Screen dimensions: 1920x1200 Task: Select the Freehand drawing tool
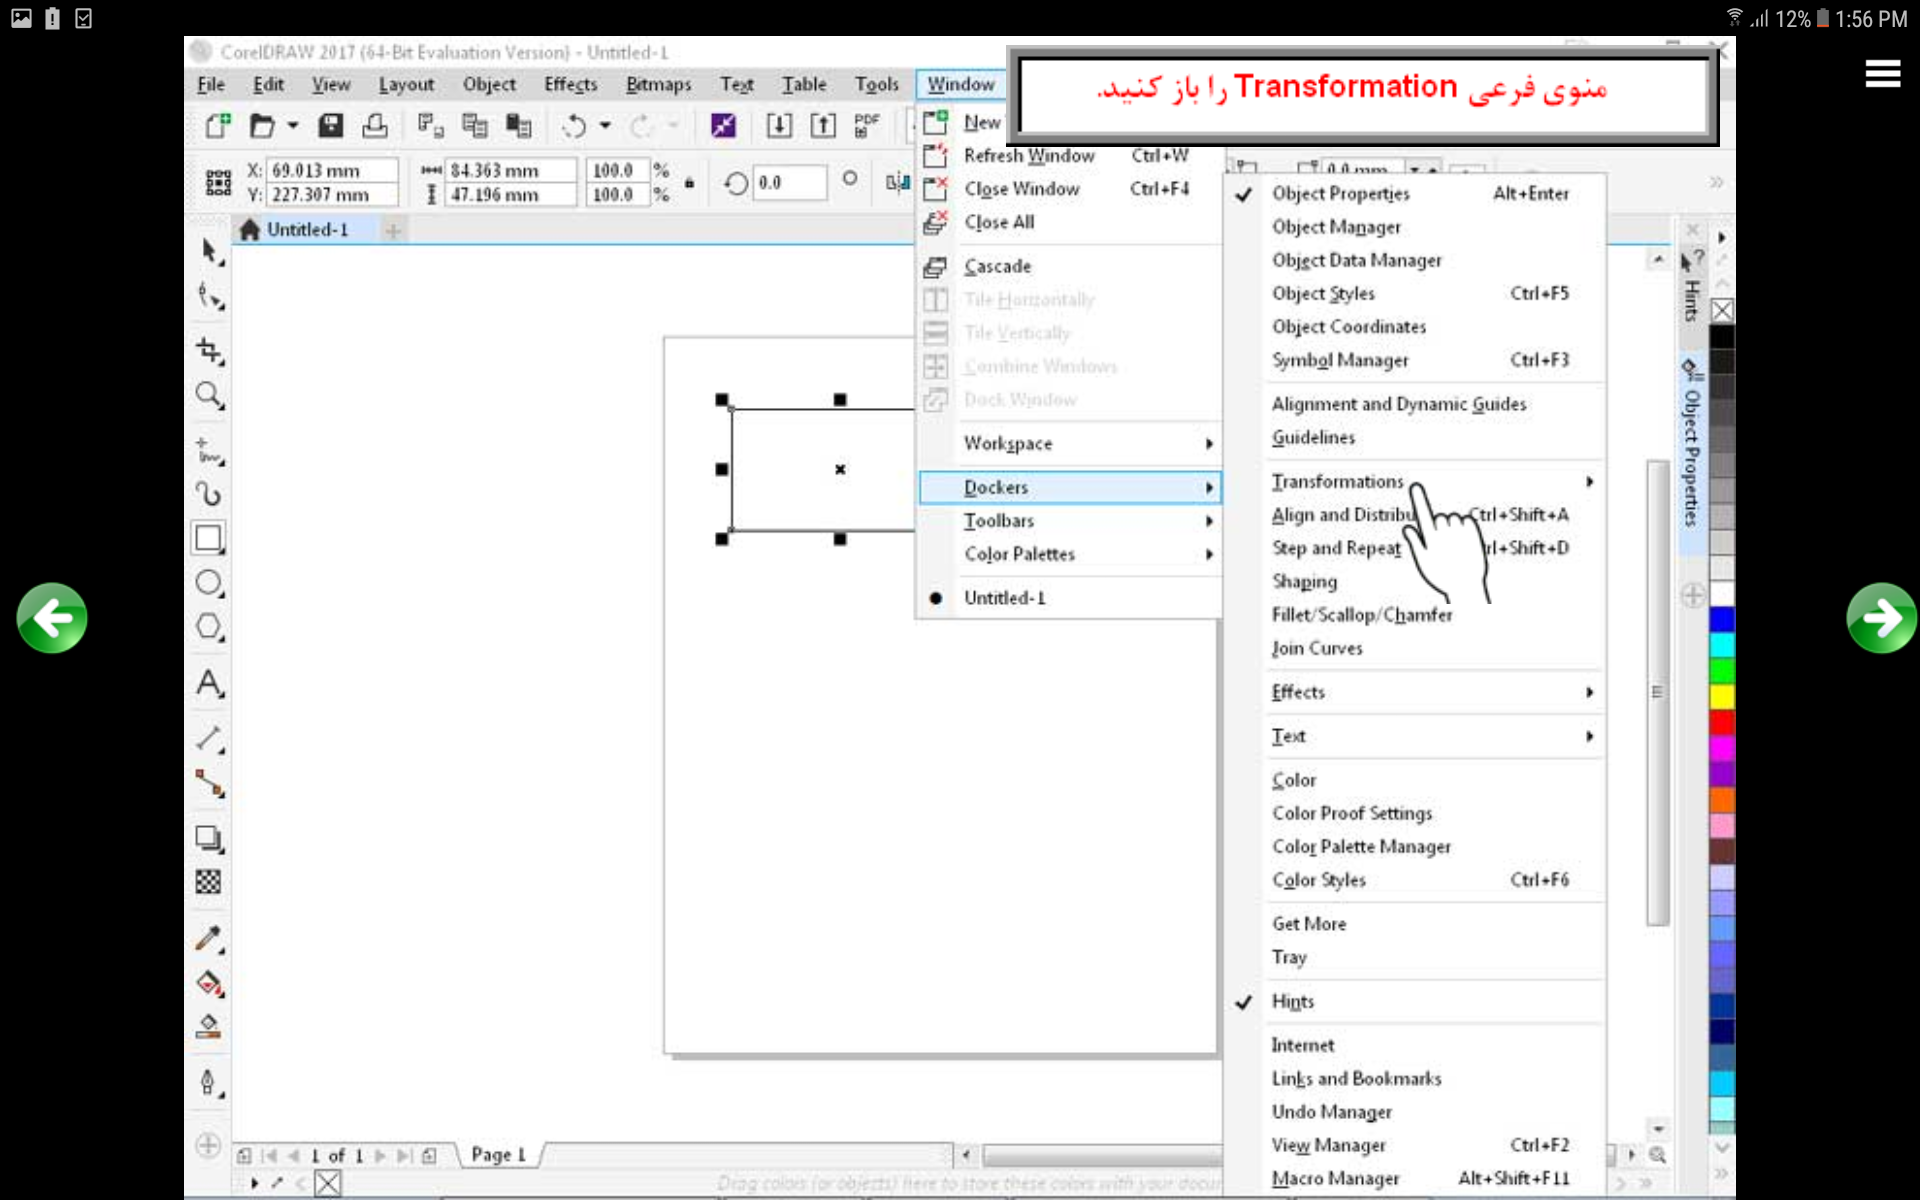click(209, 451)
